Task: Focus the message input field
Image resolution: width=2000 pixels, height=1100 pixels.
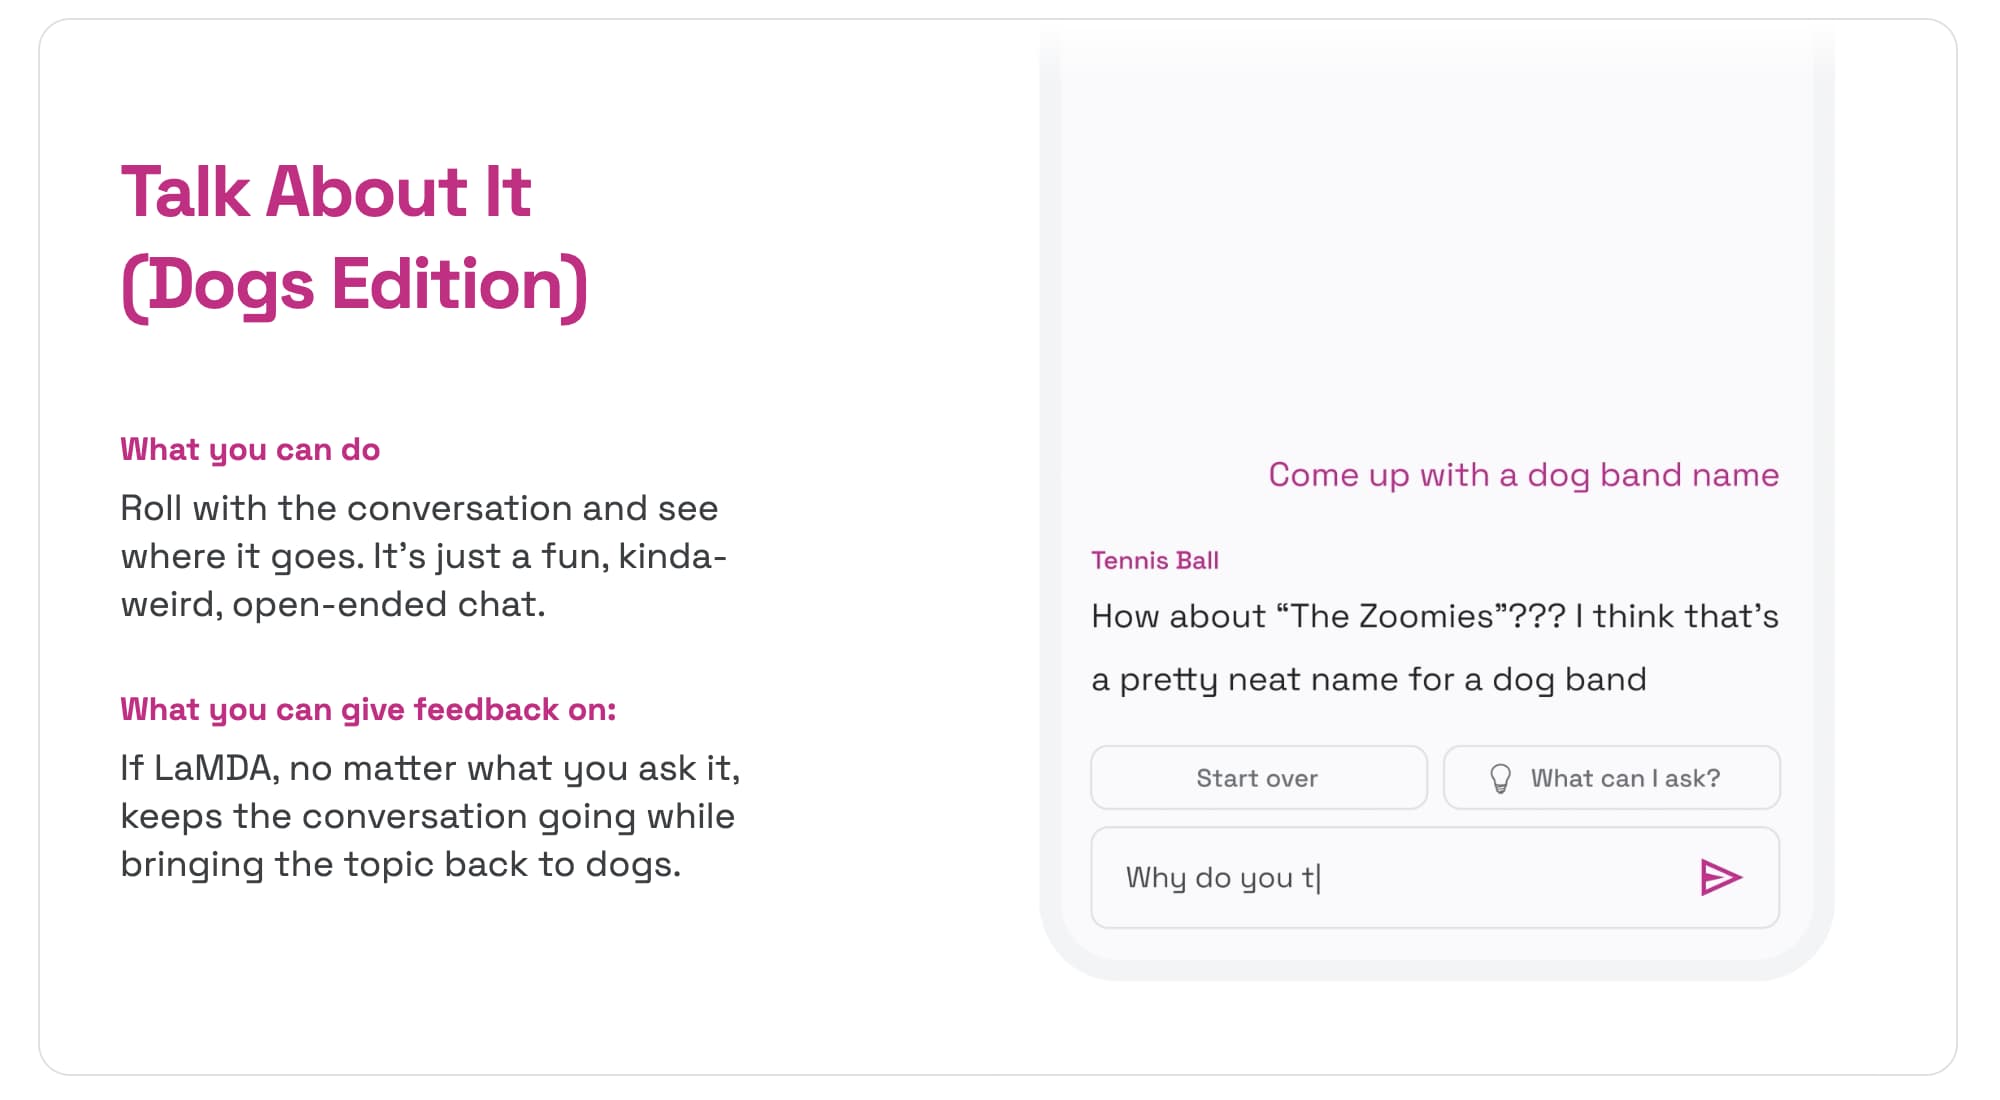Action: (x=1480, y=877)
